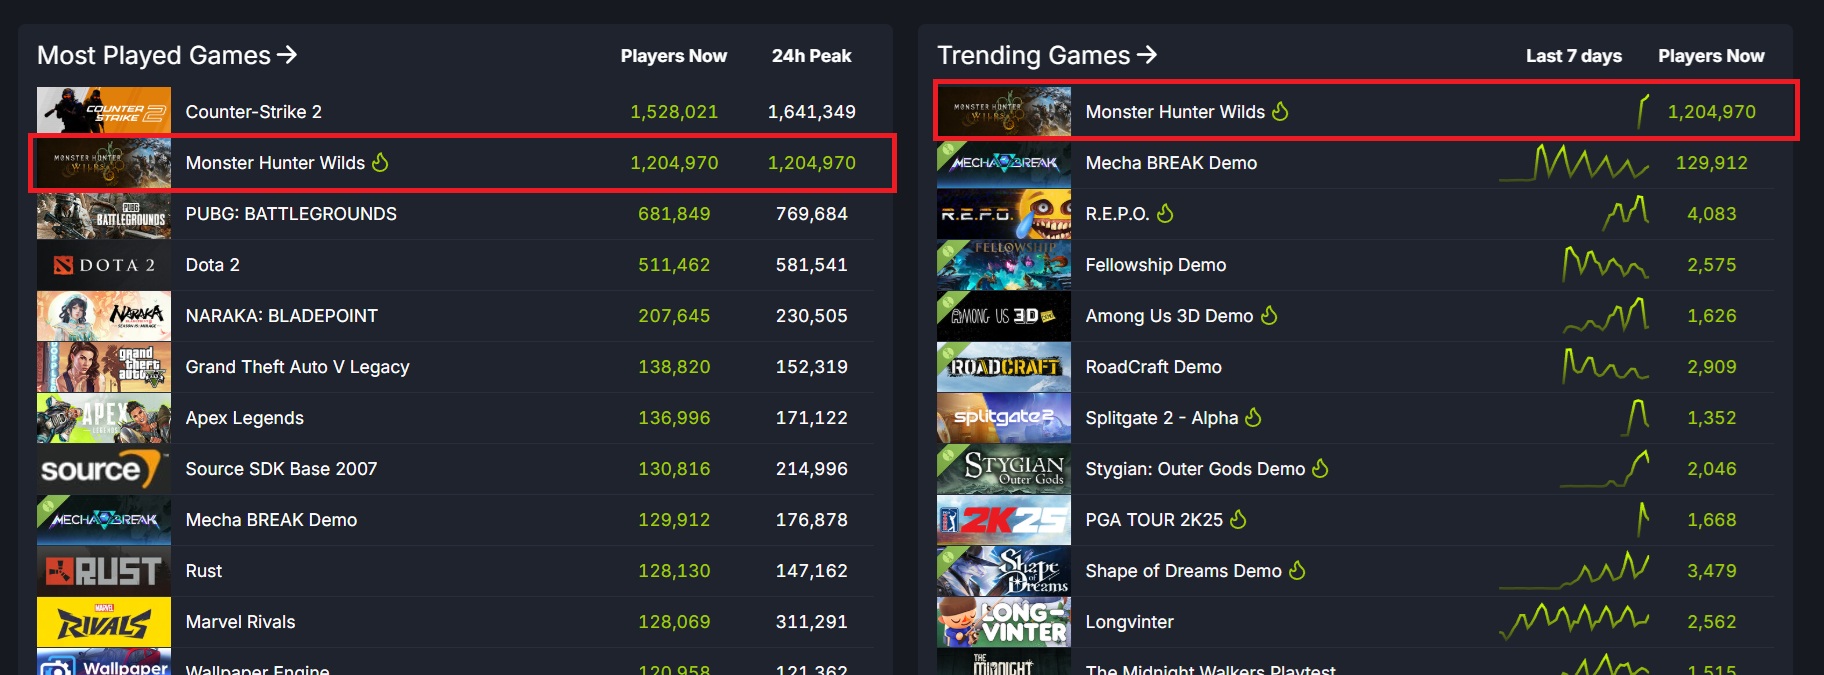
Task: Click the Last 7 days column header
Action: tap(1574, 56)
